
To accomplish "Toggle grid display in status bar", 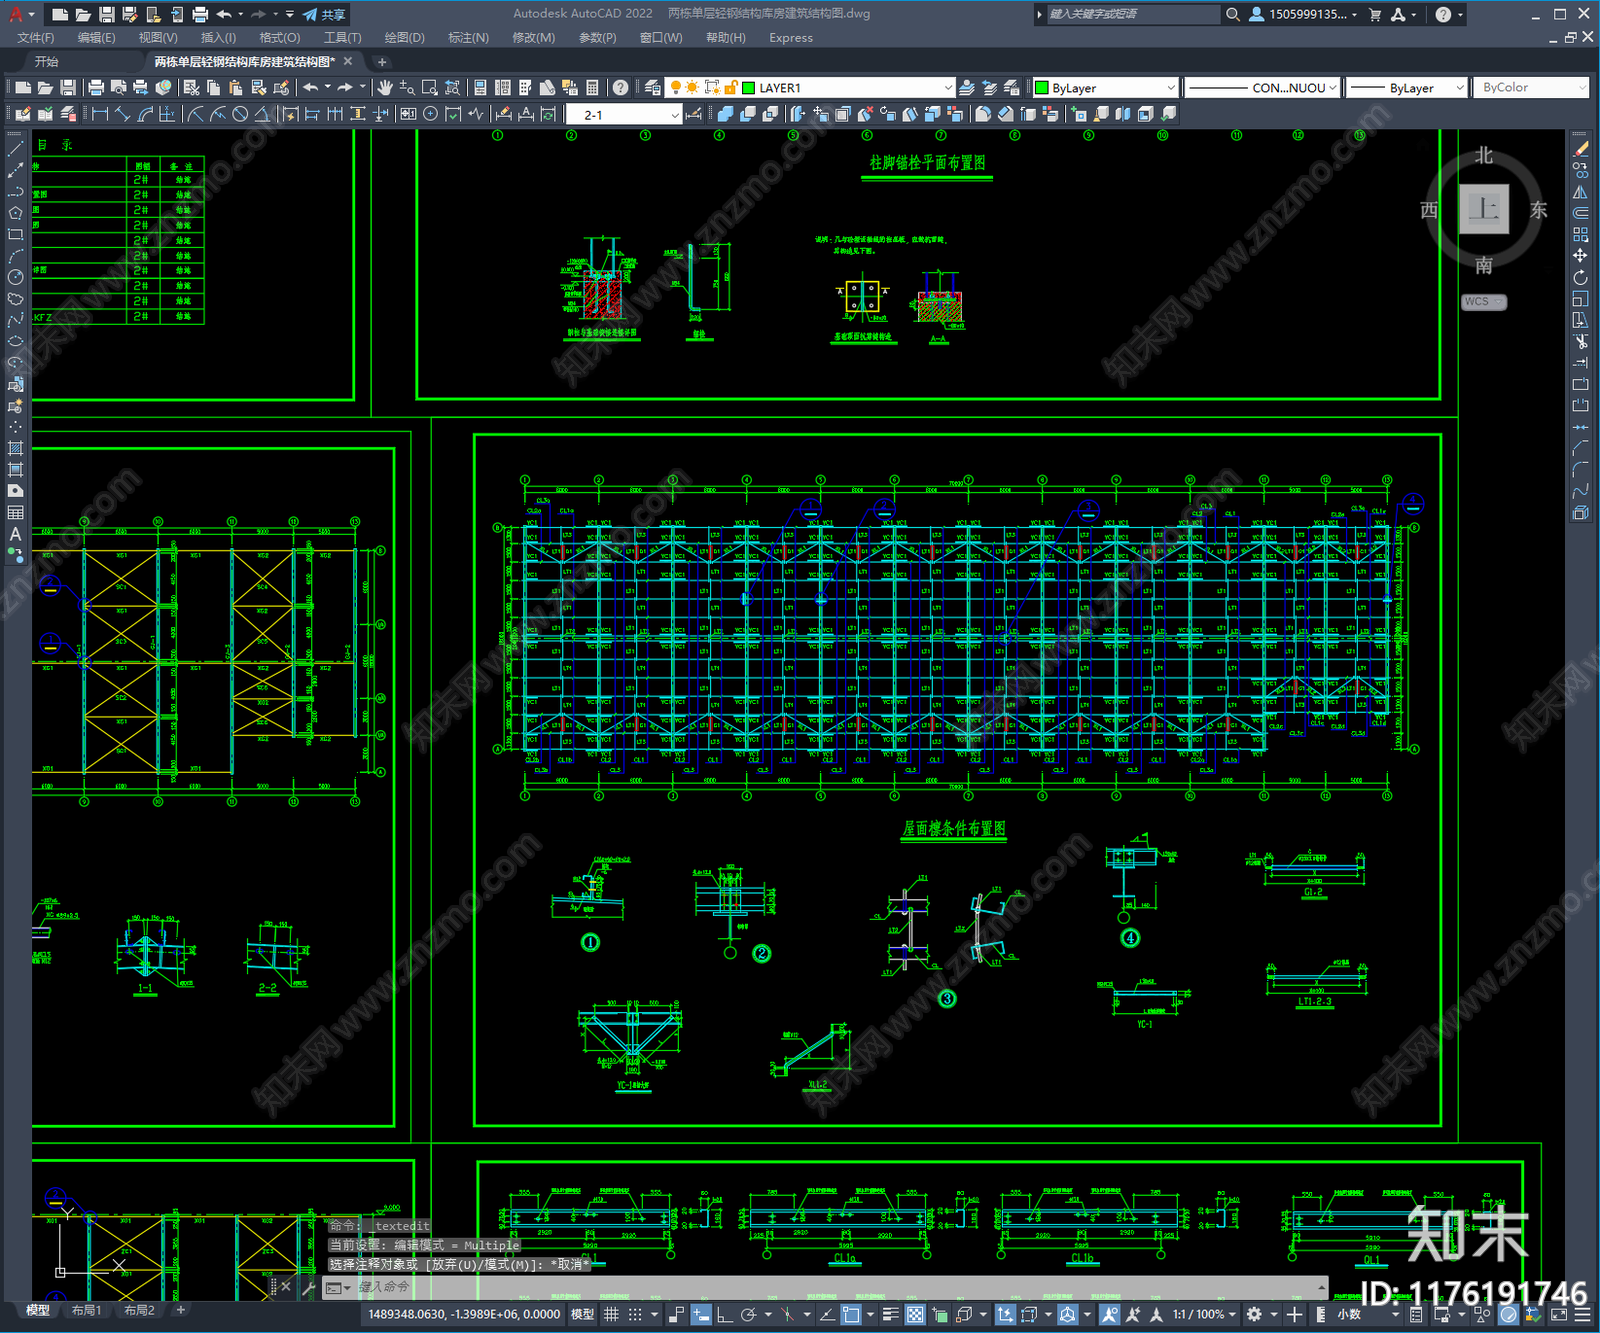I will (x=611, y=1314).
